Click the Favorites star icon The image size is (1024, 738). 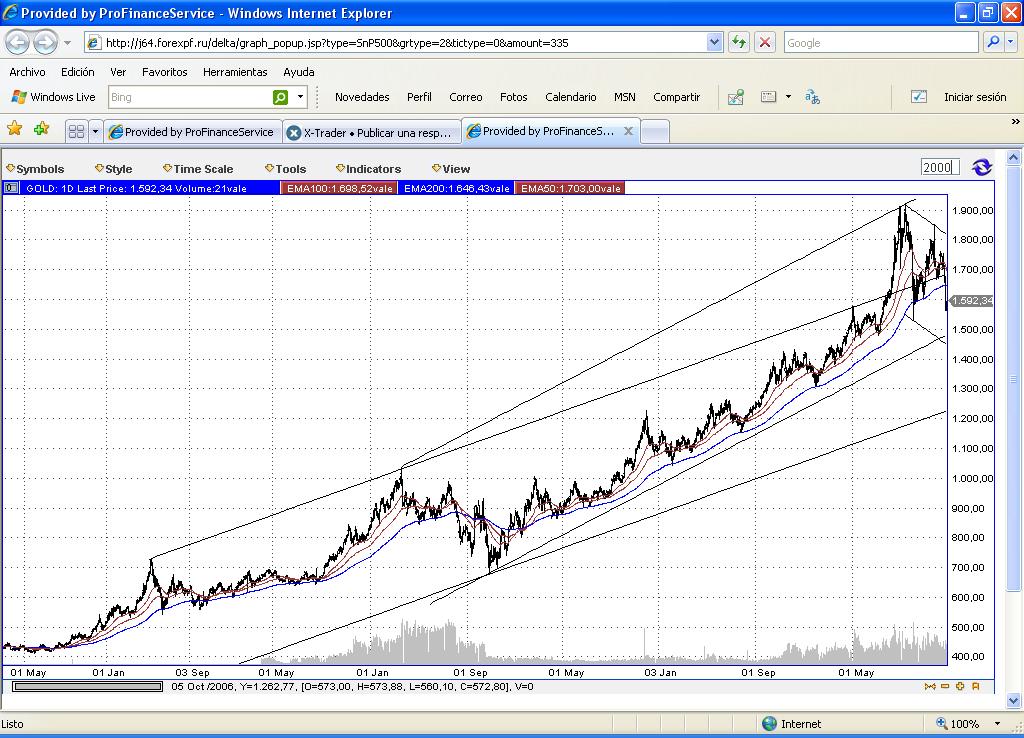(x=15, y=129)
